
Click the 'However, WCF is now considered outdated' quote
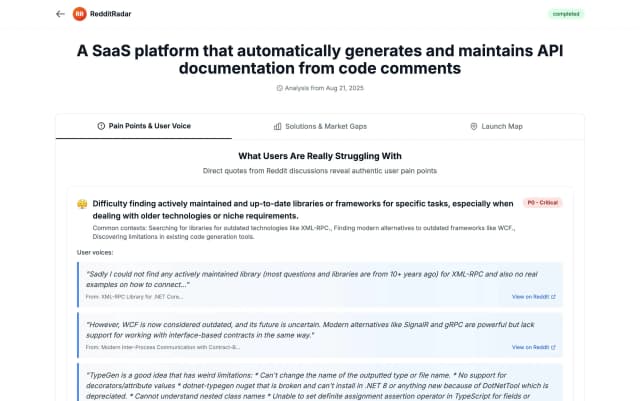[x=310, y=330]
